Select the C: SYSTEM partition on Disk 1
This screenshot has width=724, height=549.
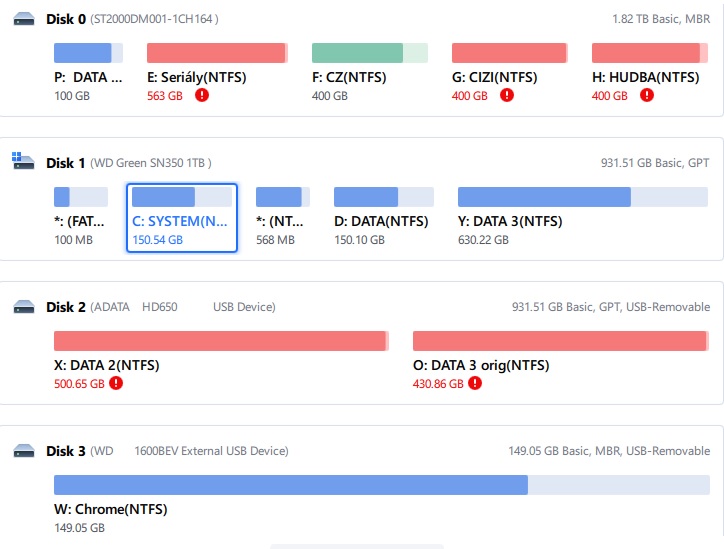182,218
